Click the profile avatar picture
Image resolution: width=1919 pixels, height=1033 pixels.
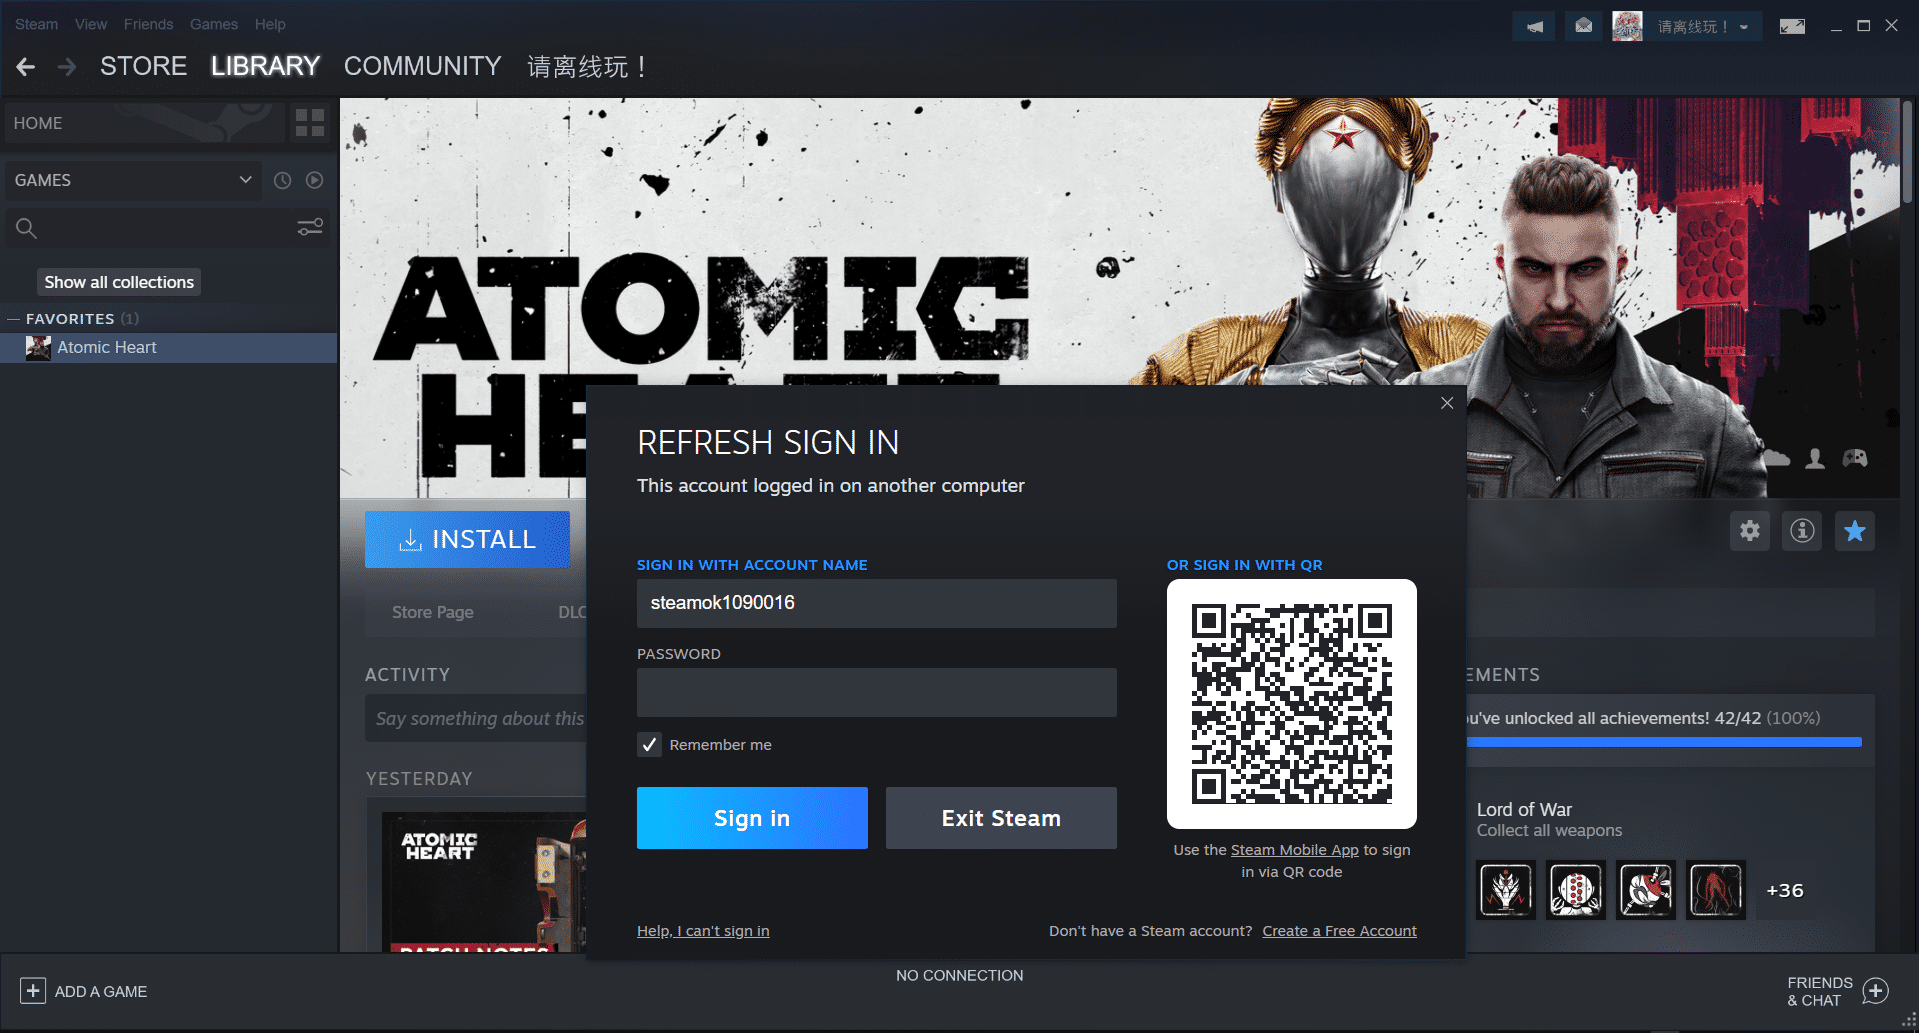click(1627, 26)
